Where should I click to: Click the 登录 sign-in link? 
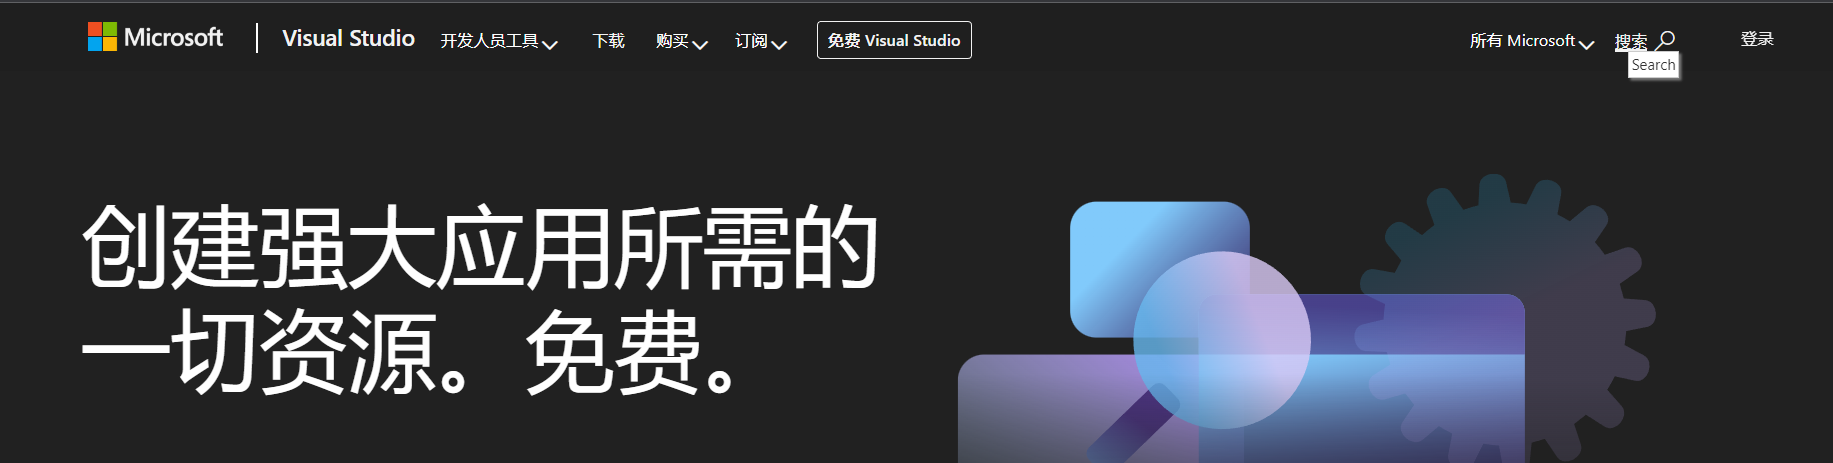pos(1757,39)
